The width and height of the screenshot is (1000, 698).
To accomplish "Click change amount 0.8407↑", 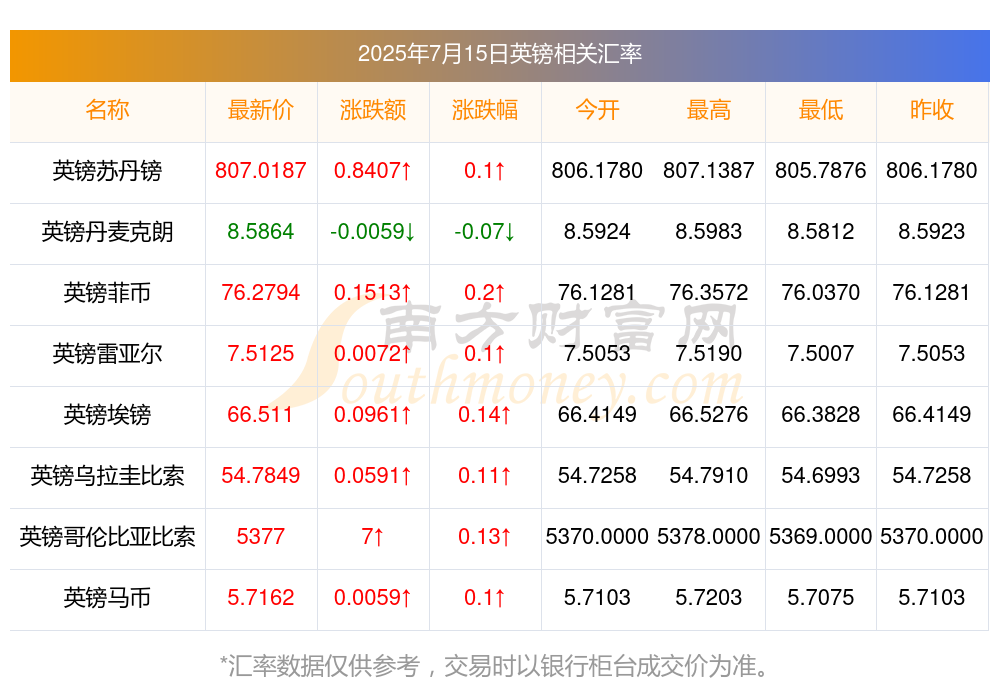I will point(373,171).
